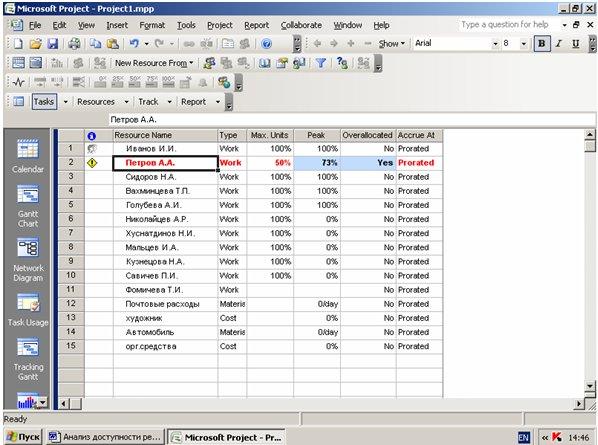This screenshot has width=598, height=445.
Task: Toggle the Project Guide pane icon
Action: (x=18, y=101)
